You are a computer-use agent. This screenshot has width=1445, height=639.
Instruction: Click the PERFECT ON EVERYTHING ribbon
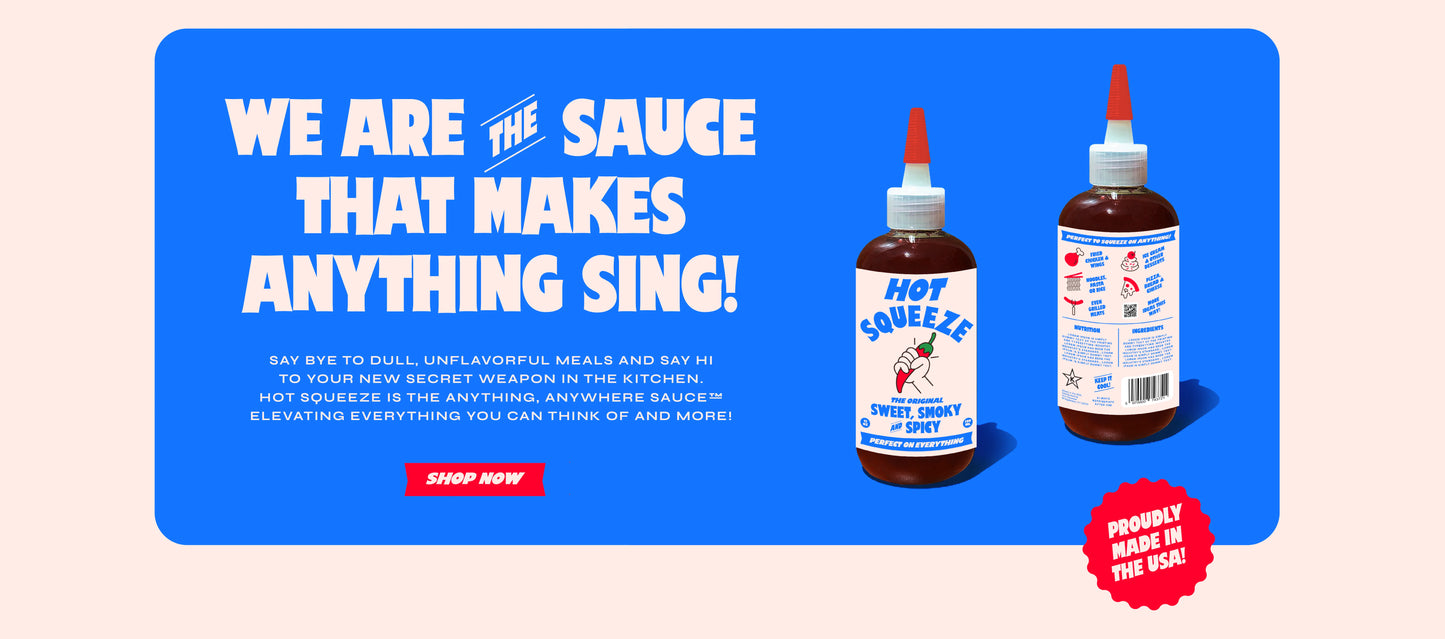[x=916, y=441]
